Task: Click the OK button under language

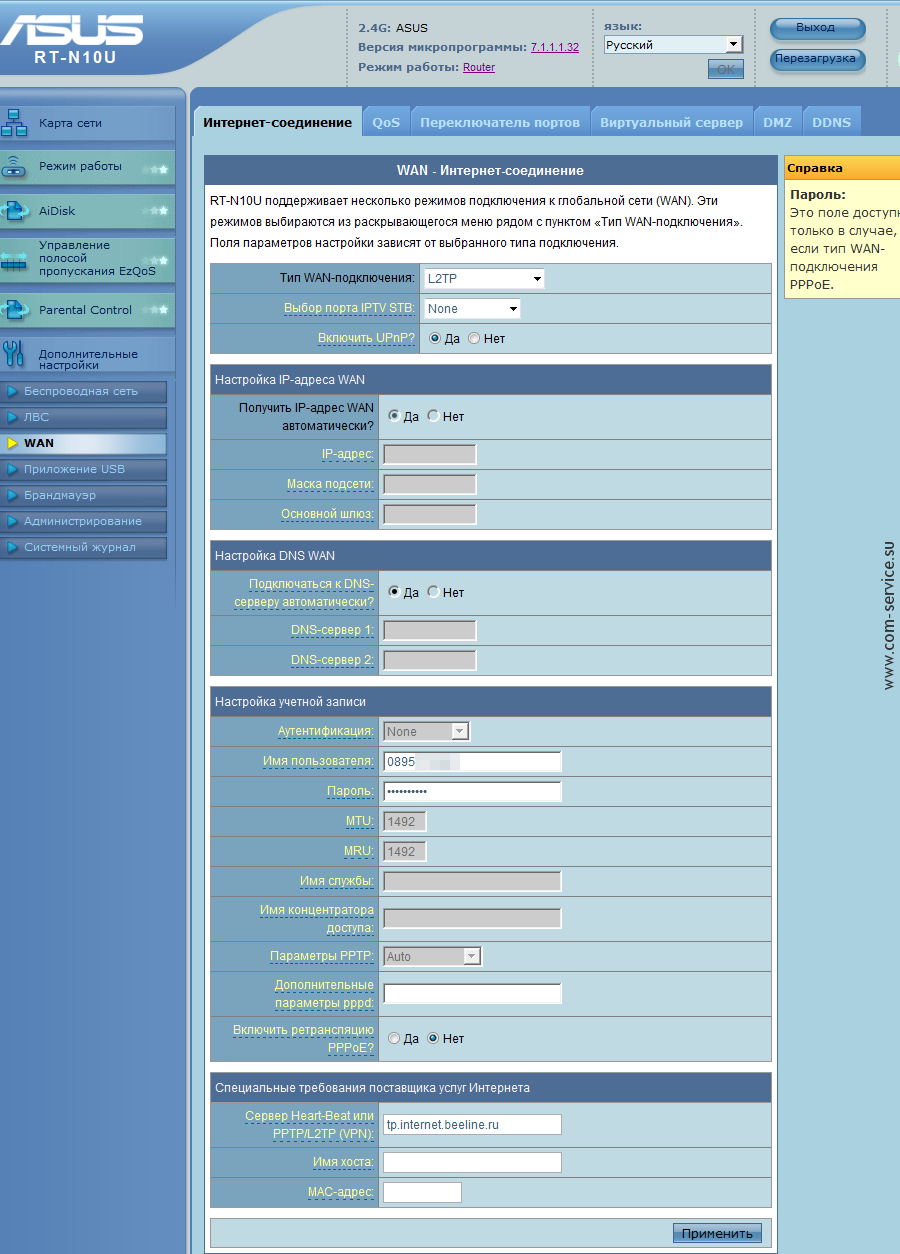Action: [725, 69]
